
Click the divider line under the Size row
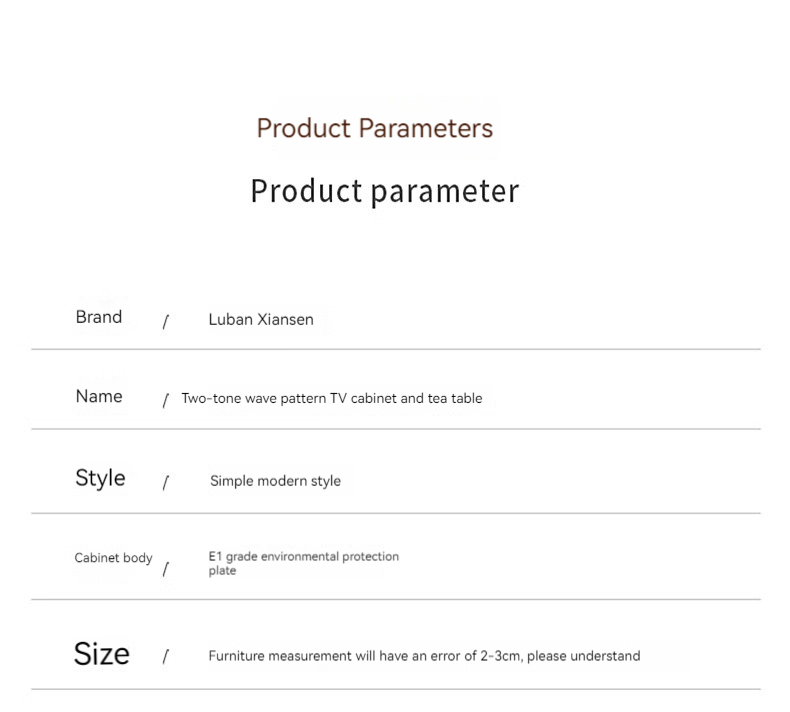(395, 689)
